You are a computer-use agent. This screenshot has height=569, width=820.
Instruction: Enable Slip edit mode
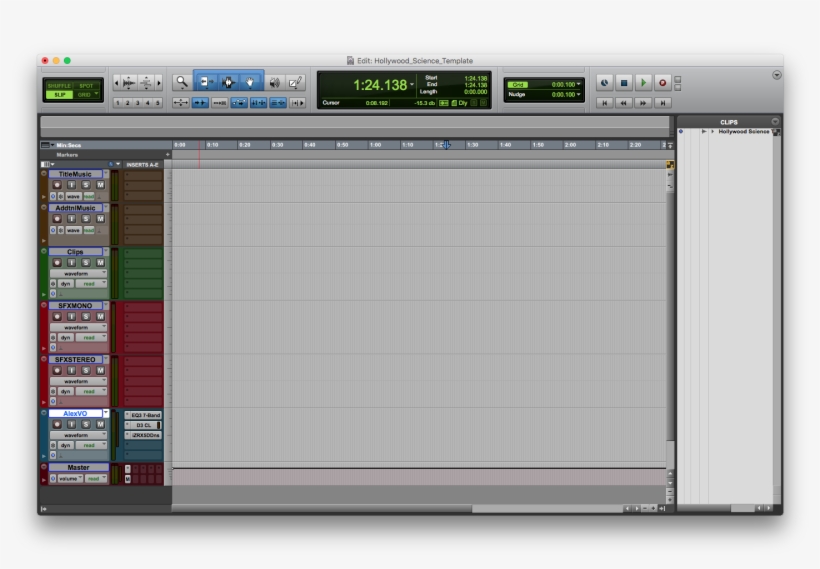tap(59, 95)
